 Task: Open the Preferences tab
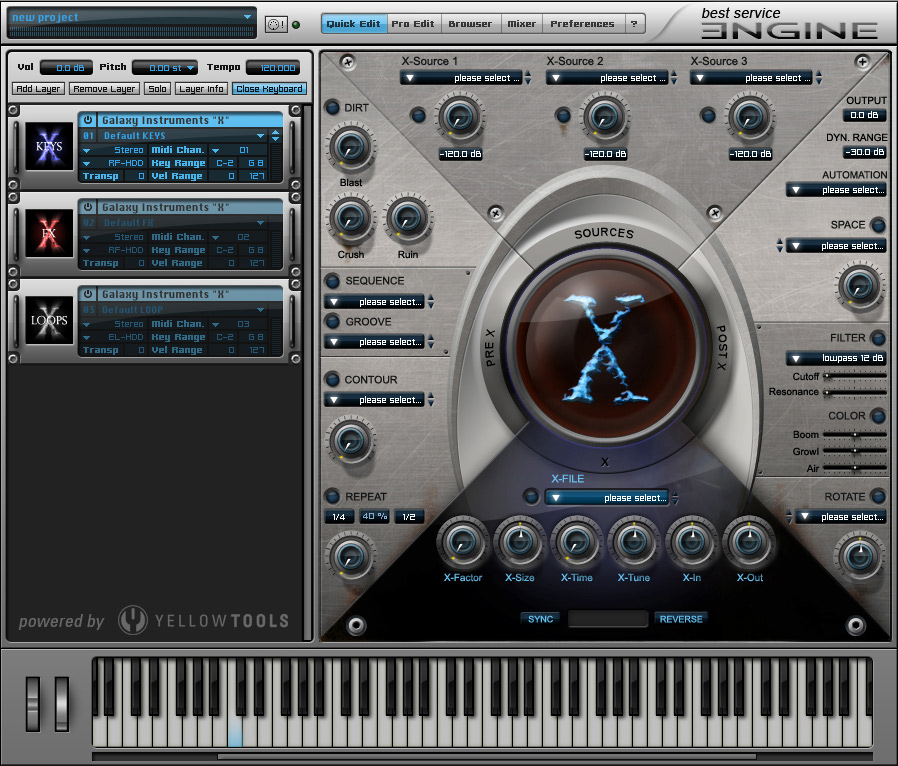point(582,24)
